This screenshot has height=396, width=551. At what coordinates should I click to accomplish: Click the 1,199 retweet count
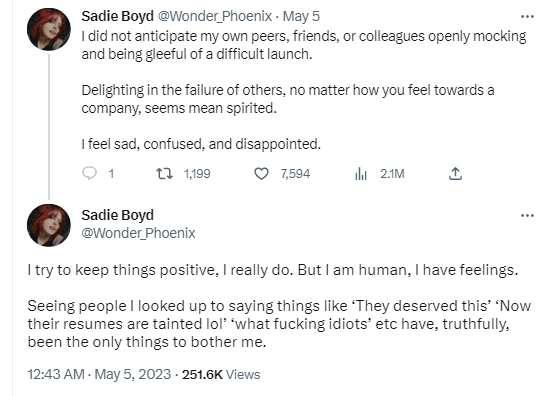[x=197, y=174]
